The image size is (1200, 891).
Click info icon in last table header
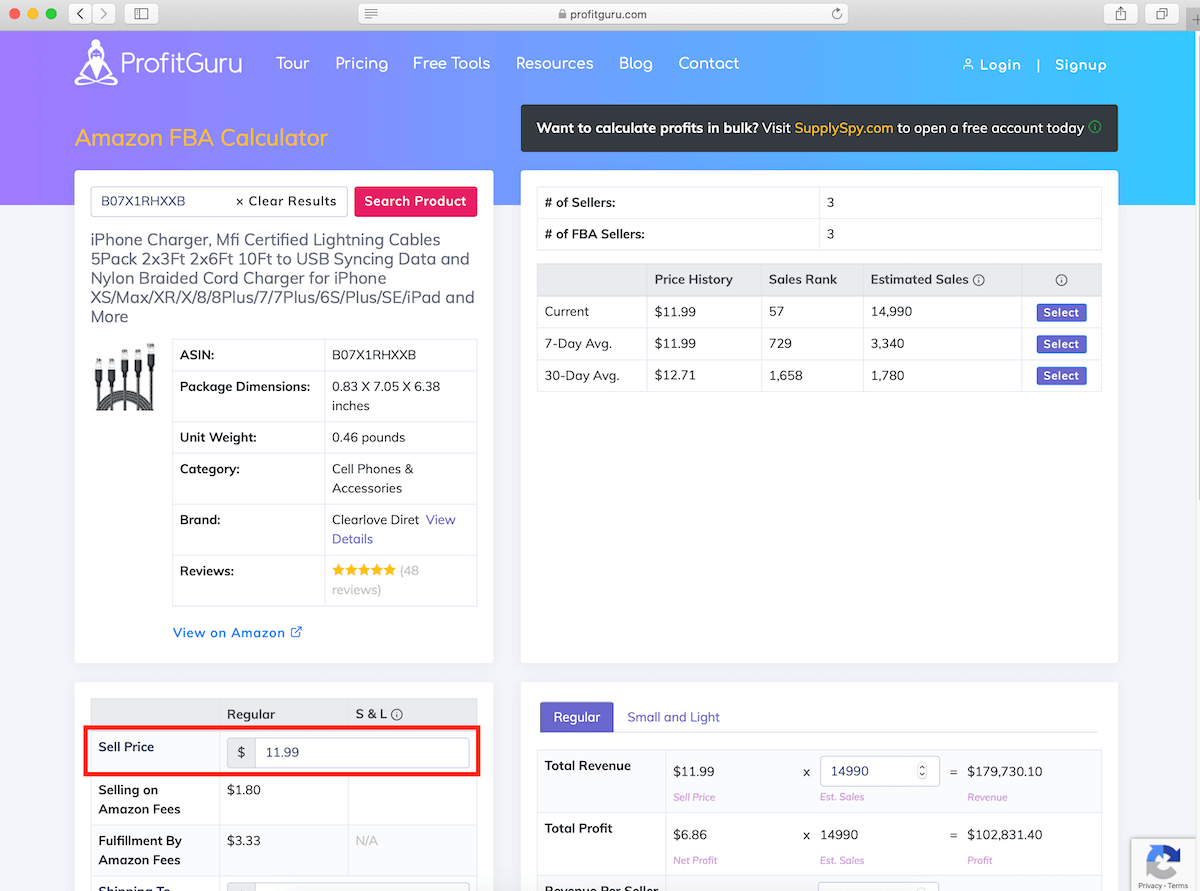[x=1062, y=280]
